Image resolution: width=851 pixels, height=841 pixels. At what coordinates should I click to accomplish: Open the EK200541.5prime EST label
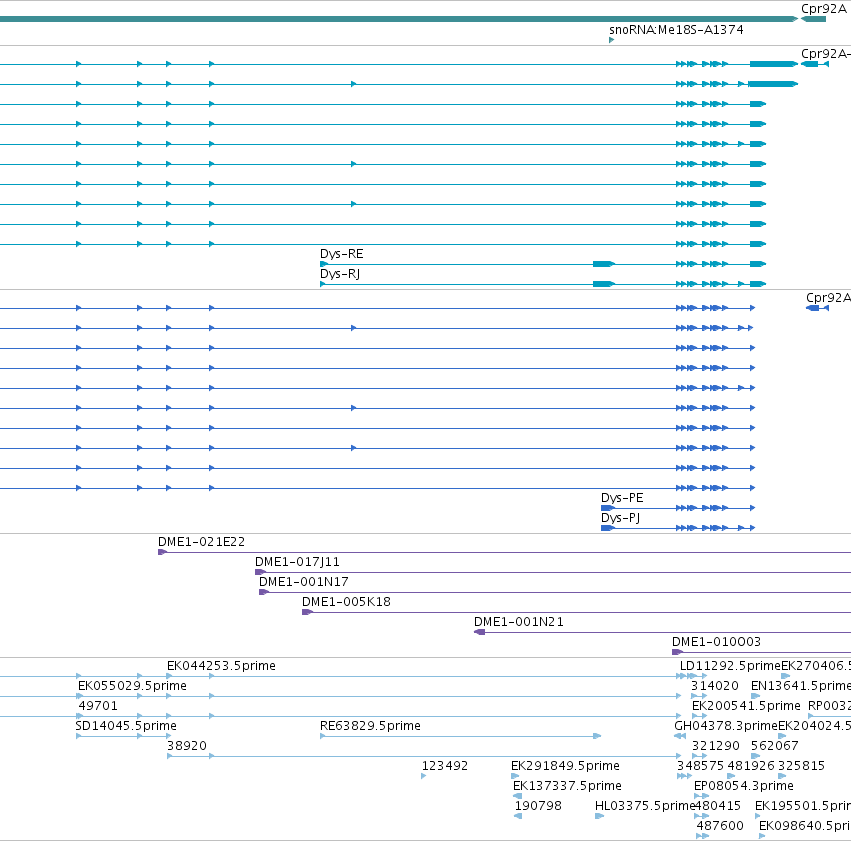coord(746,706)
